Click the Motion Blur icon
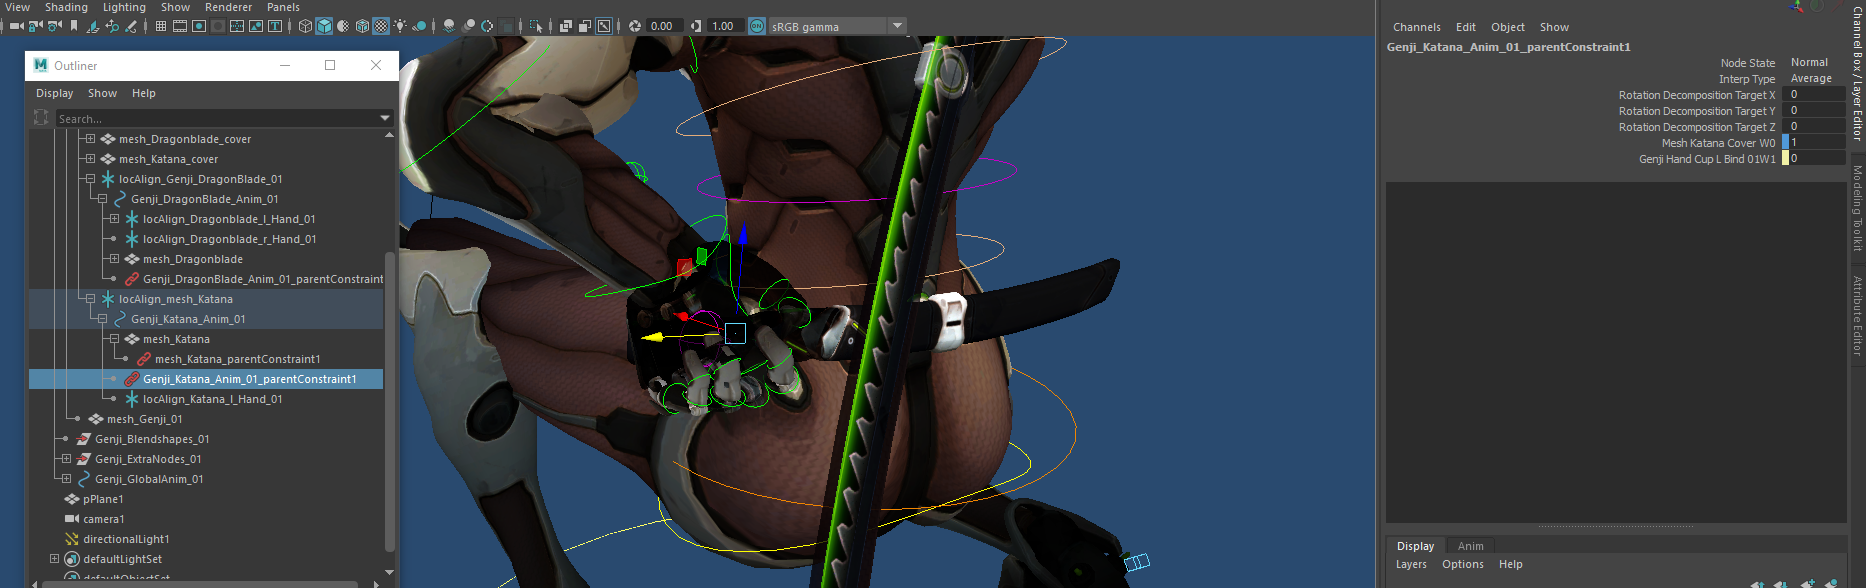The height and width of the screenshot is (588, 1866). pyautogui.click(x=468, y=26)
